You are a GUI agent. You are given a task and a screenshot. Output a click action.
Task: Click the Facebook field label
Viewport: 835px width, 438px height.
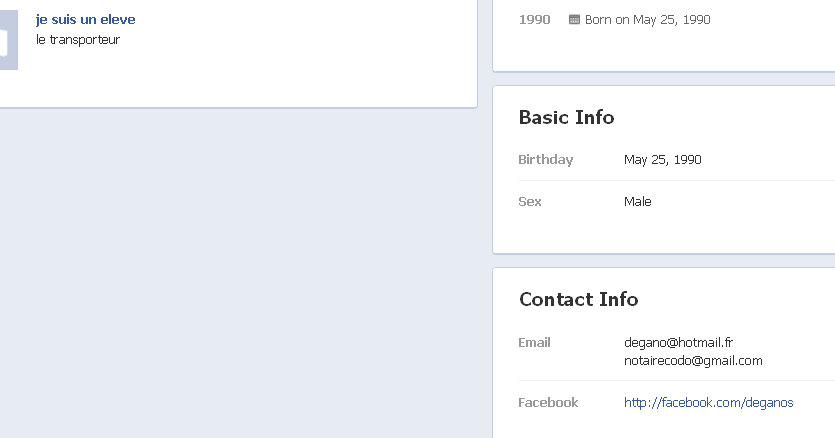click(548, 402)
